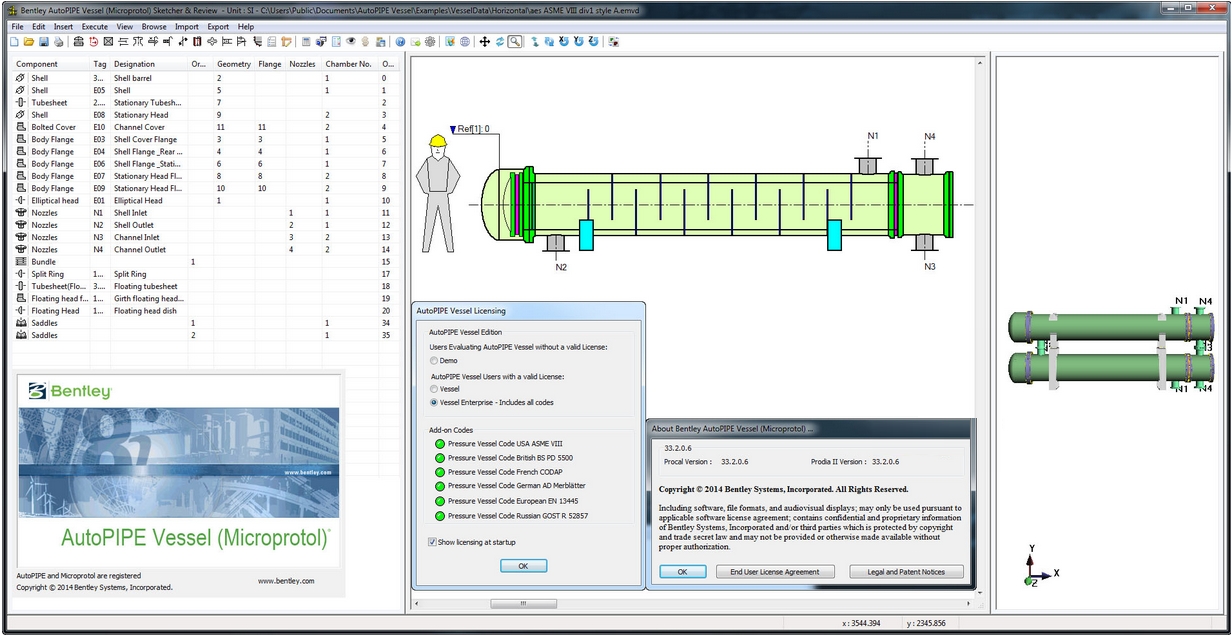Select the Split Ring component row
Viewport: 1232px width, 637px height.
point(205,274)
